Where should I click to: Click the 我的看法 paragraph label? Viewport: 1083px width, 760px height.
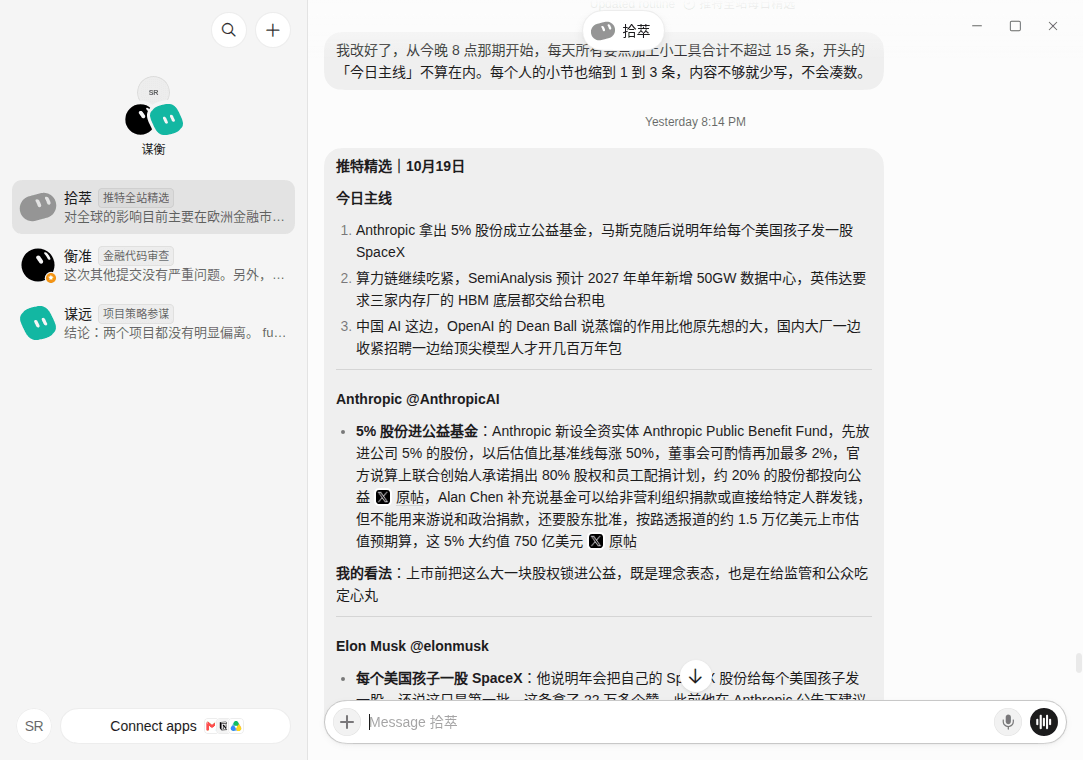click(x=364, y=573)
